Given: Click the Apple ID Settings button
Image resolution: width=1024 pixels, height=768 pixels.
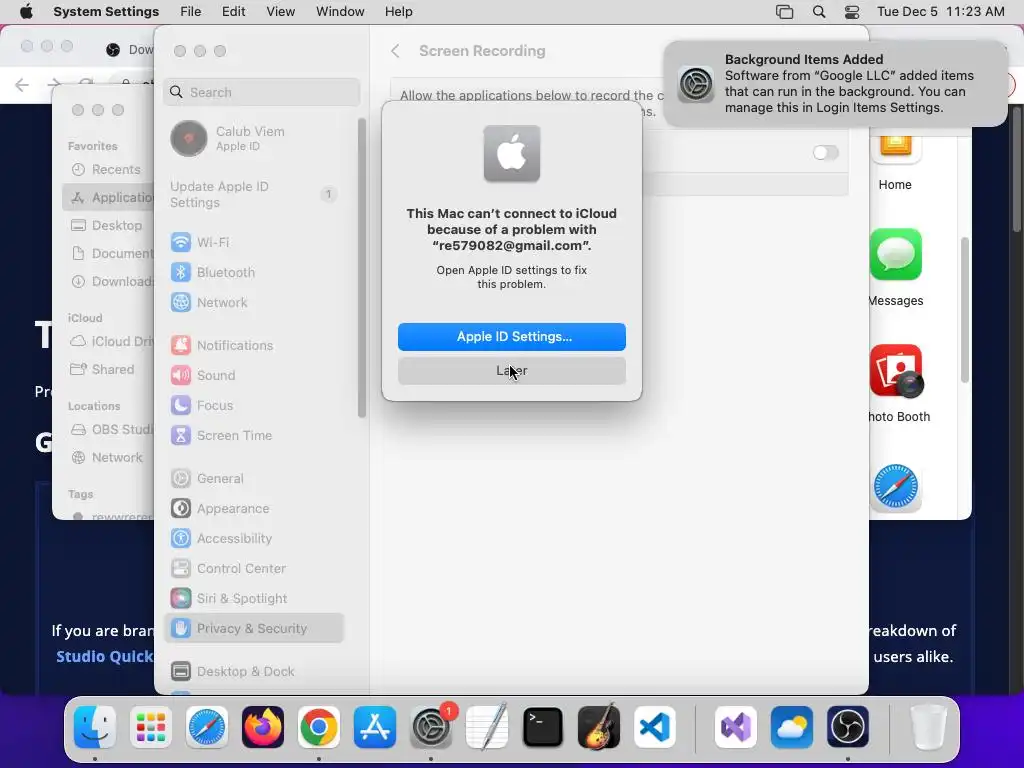Looking at the screenshot, I should click(x=511, y=336).
